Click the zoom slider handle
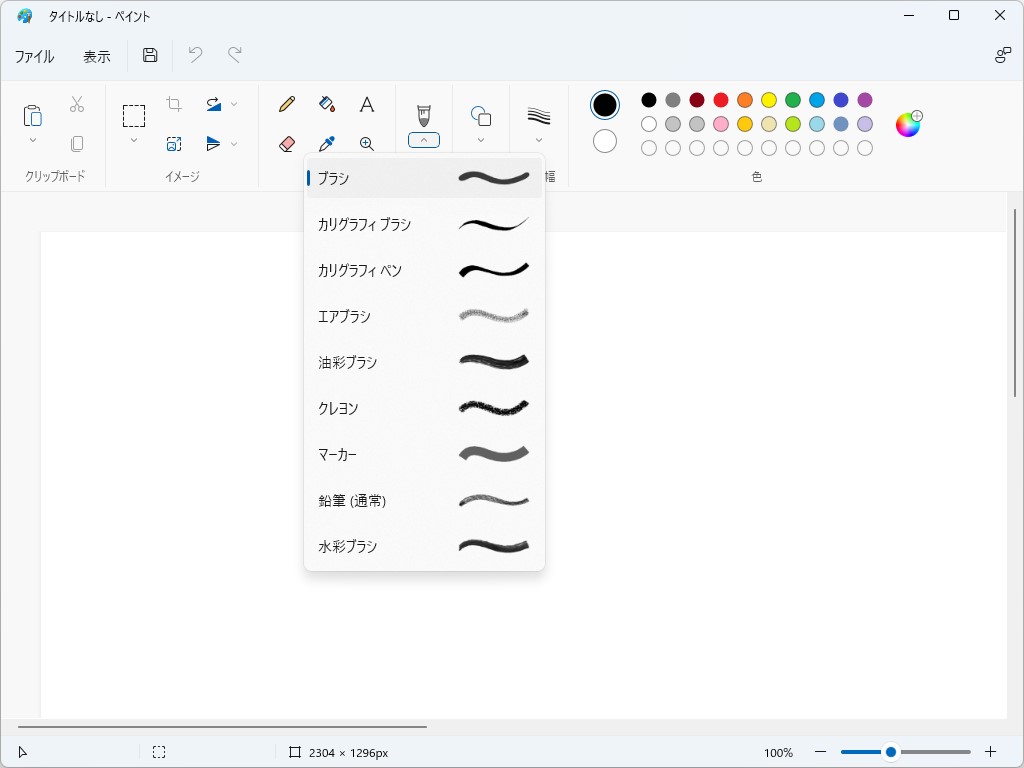This screenshot has height=768, width=1024. [x=890, y=752]
